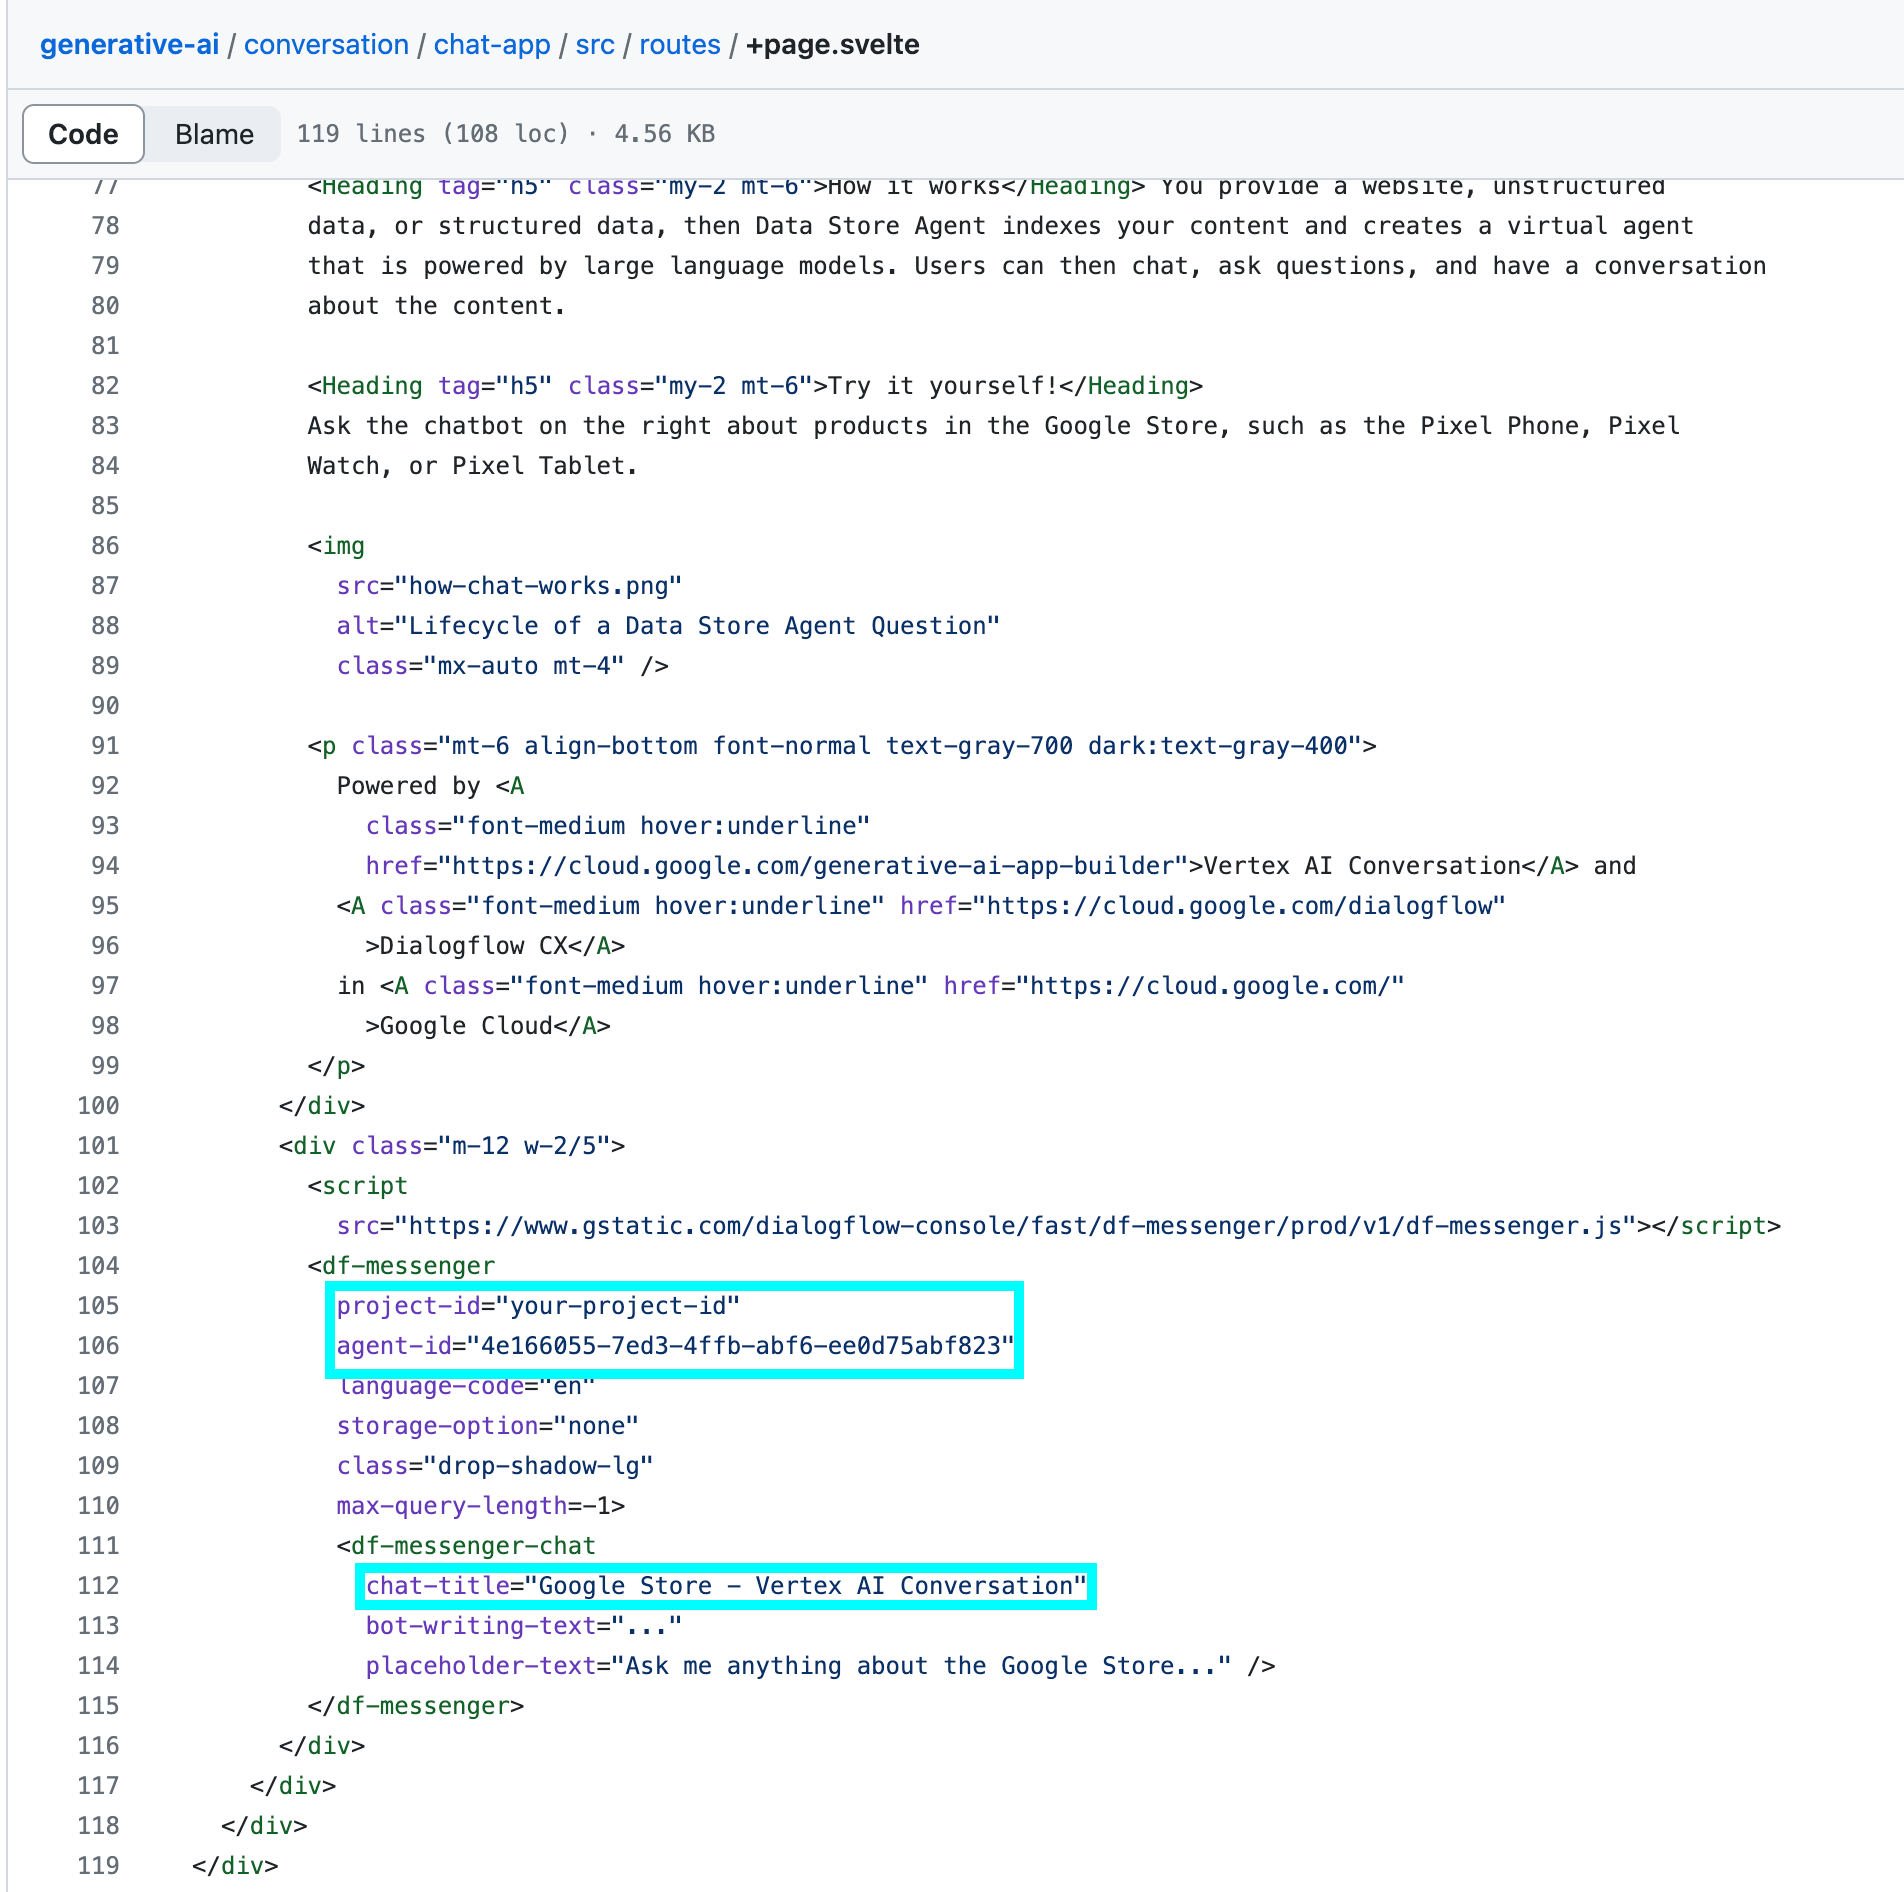
Task: Click the '119 lines (108 loc)' file info
Action: [x=433, y=134]
